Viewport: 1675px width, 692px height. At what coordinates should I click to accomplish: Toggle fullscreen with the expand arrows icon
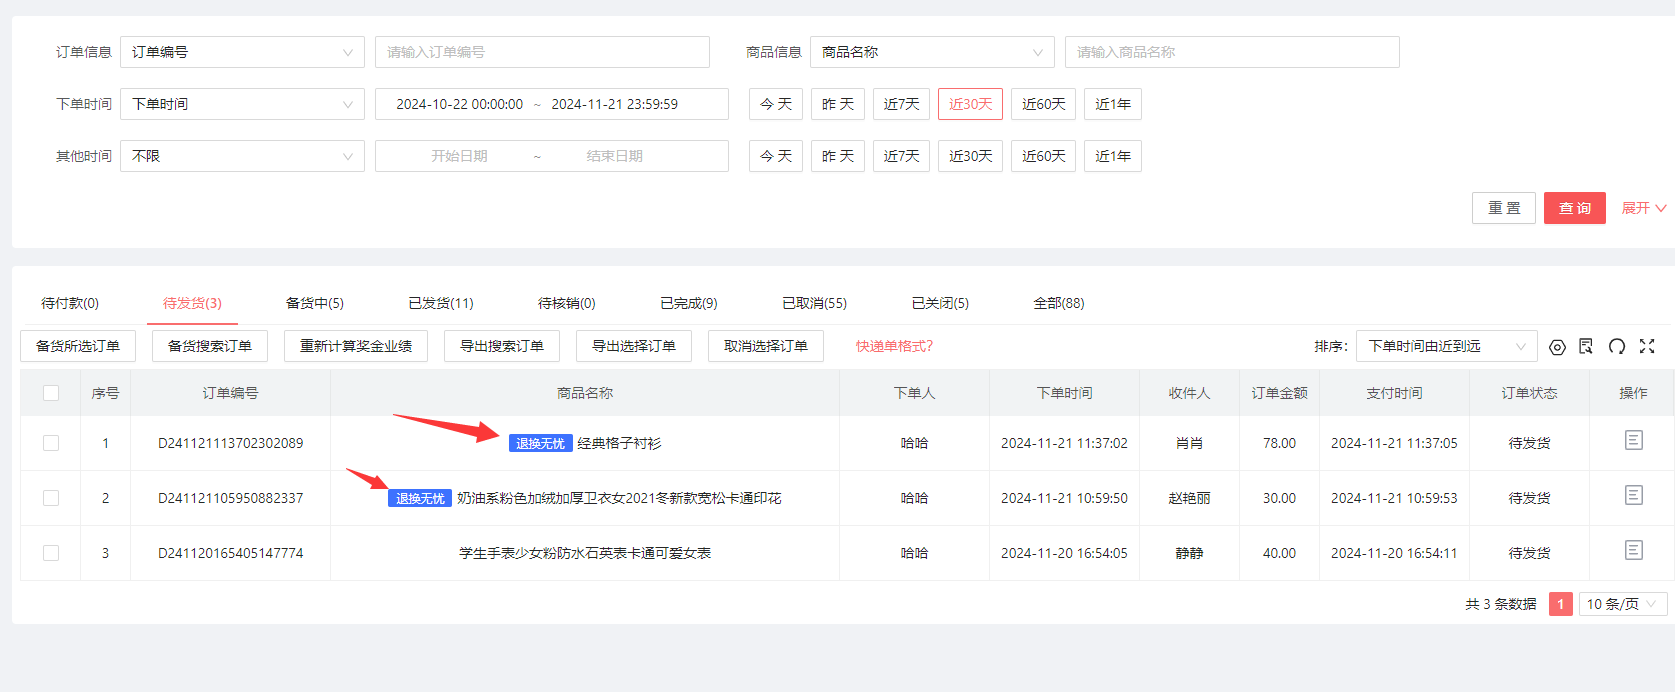click(1647, 346)
